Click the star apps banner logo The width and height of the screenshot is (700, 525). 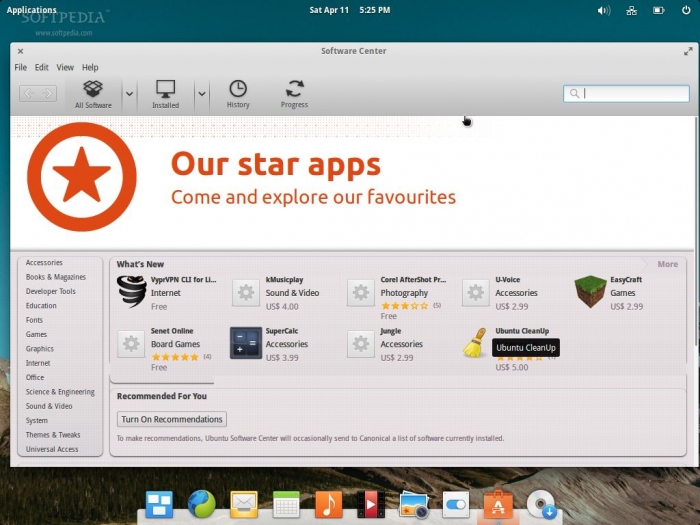click(81, 177)
